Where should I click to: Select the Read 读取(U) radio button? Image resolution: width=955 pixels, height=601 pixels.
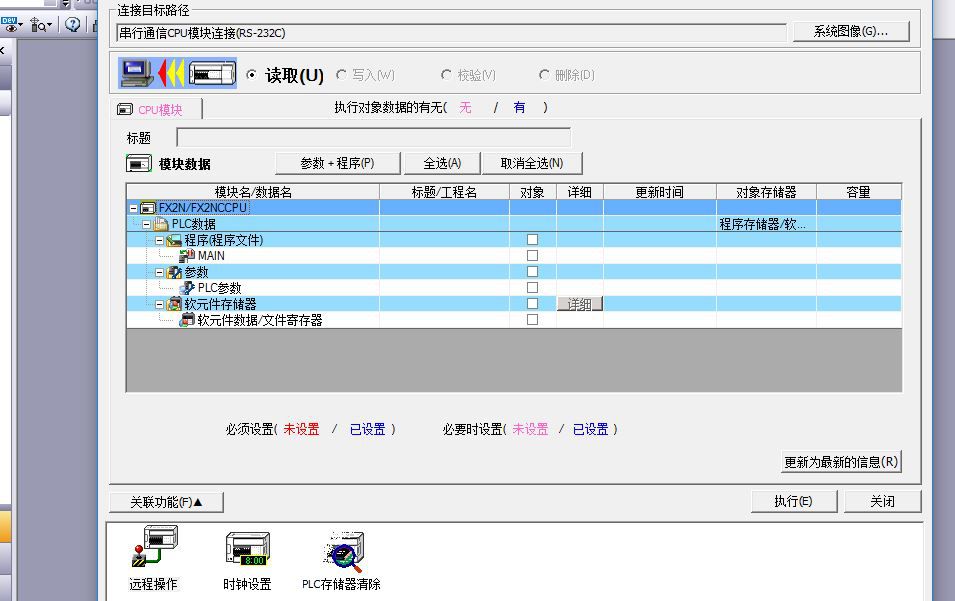pyautogui.click(x=252, y=75)
